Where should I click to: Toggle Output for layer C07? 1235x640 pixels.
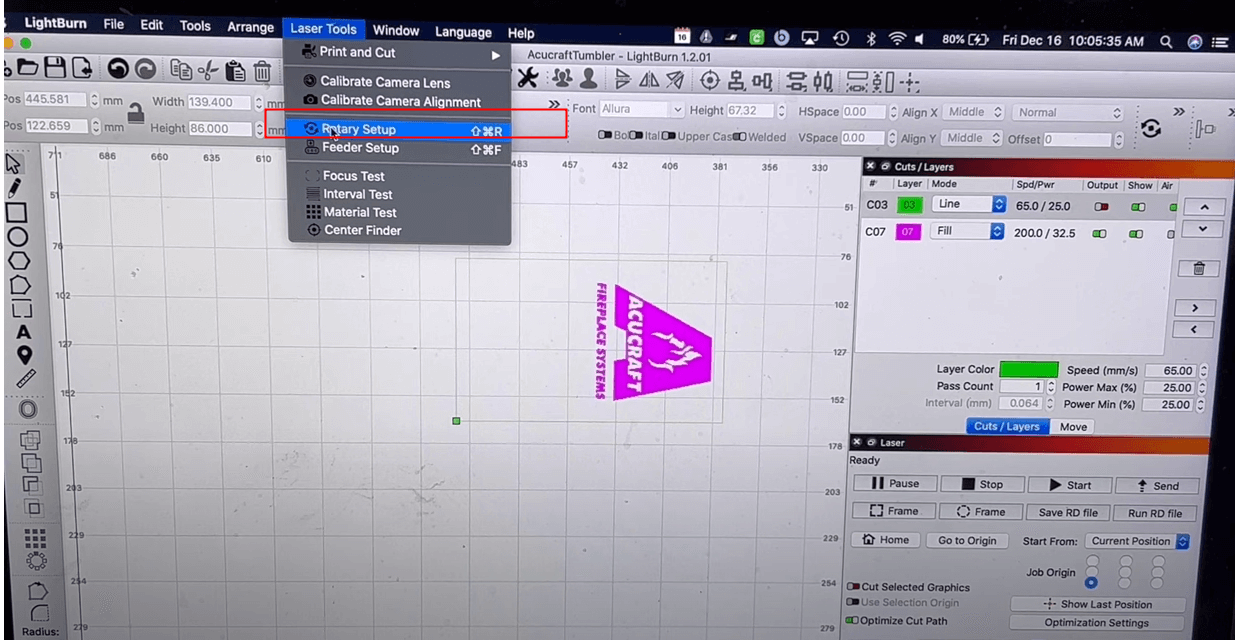1100,233
